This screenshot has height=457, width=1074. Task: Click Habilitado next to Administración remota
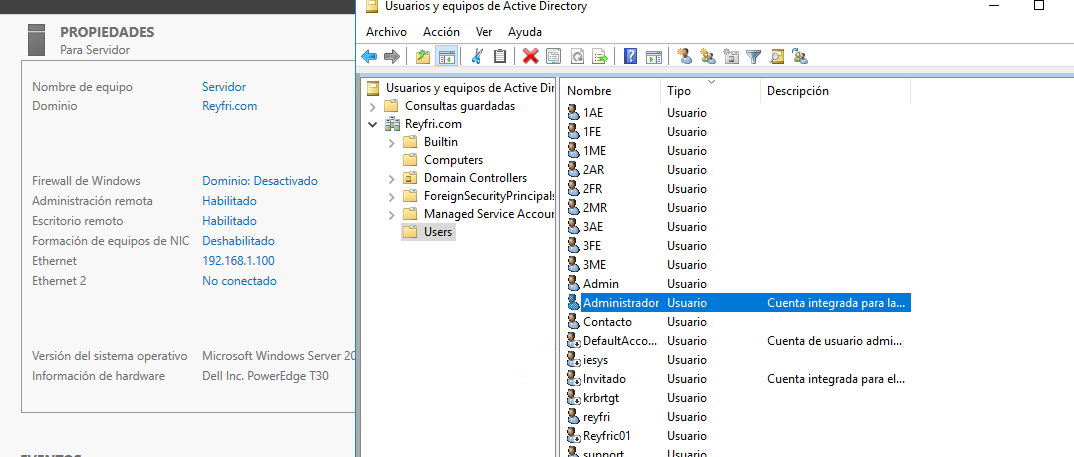(x=229, y=201)
